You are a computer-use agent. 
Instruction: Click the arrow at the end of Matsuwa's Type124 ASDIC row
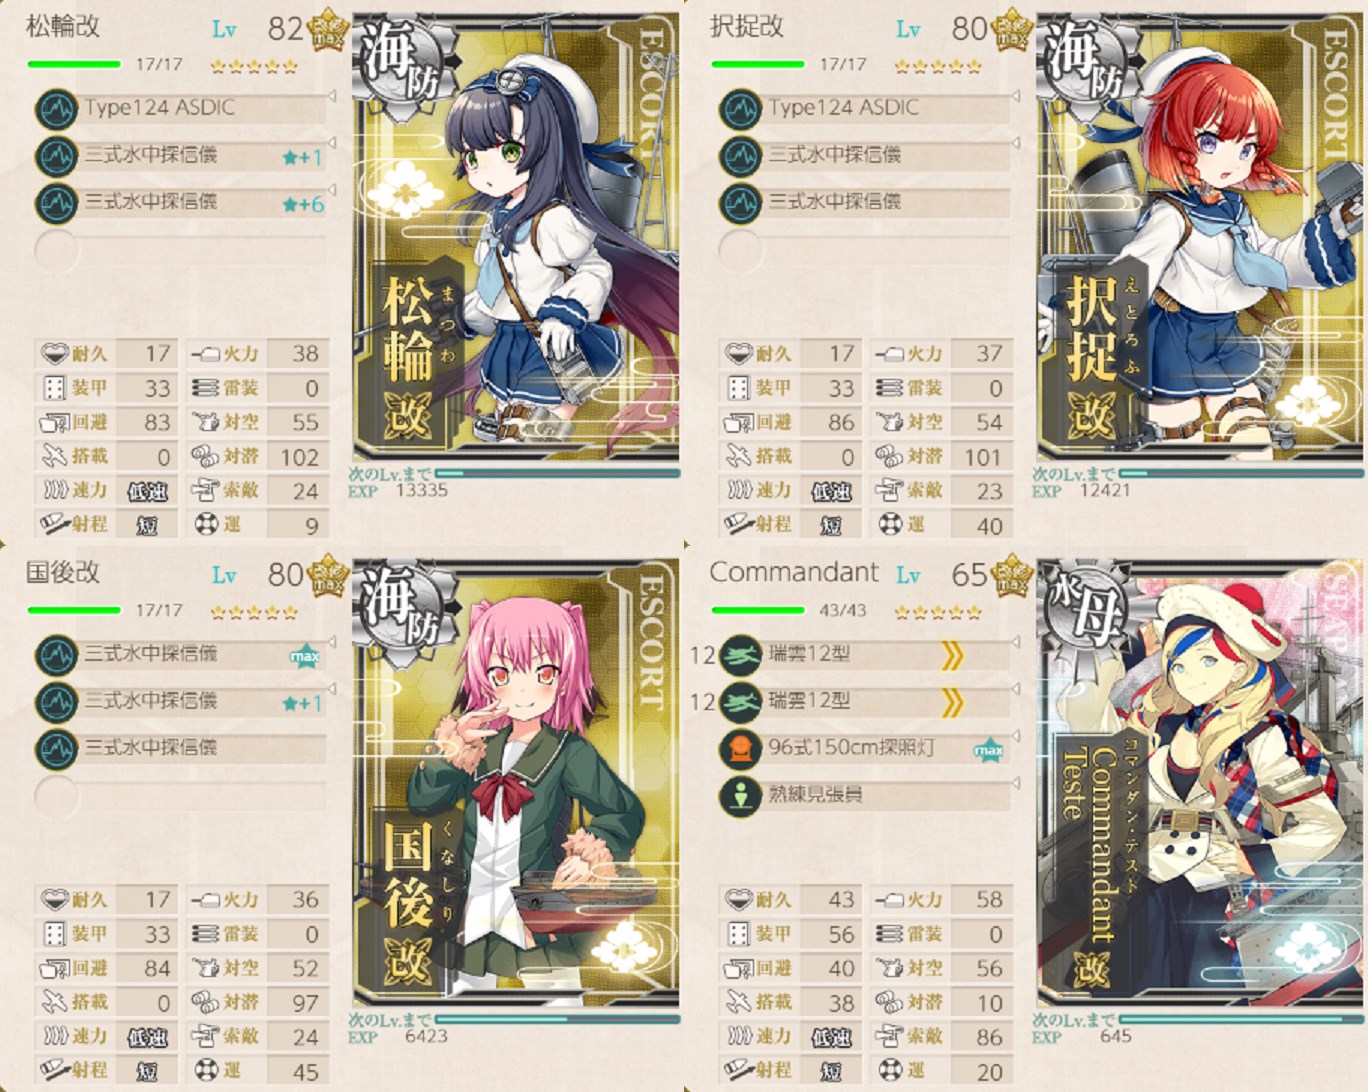point(332,97)
